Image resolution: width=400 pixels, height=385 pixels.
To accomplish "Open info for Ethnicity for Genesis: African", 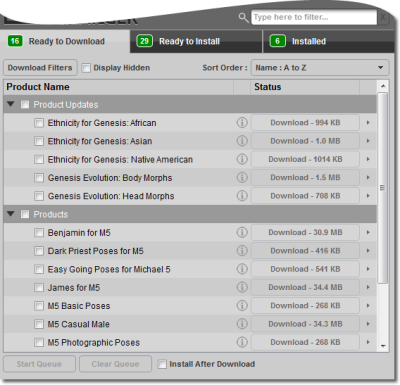I will pos(242,123).
